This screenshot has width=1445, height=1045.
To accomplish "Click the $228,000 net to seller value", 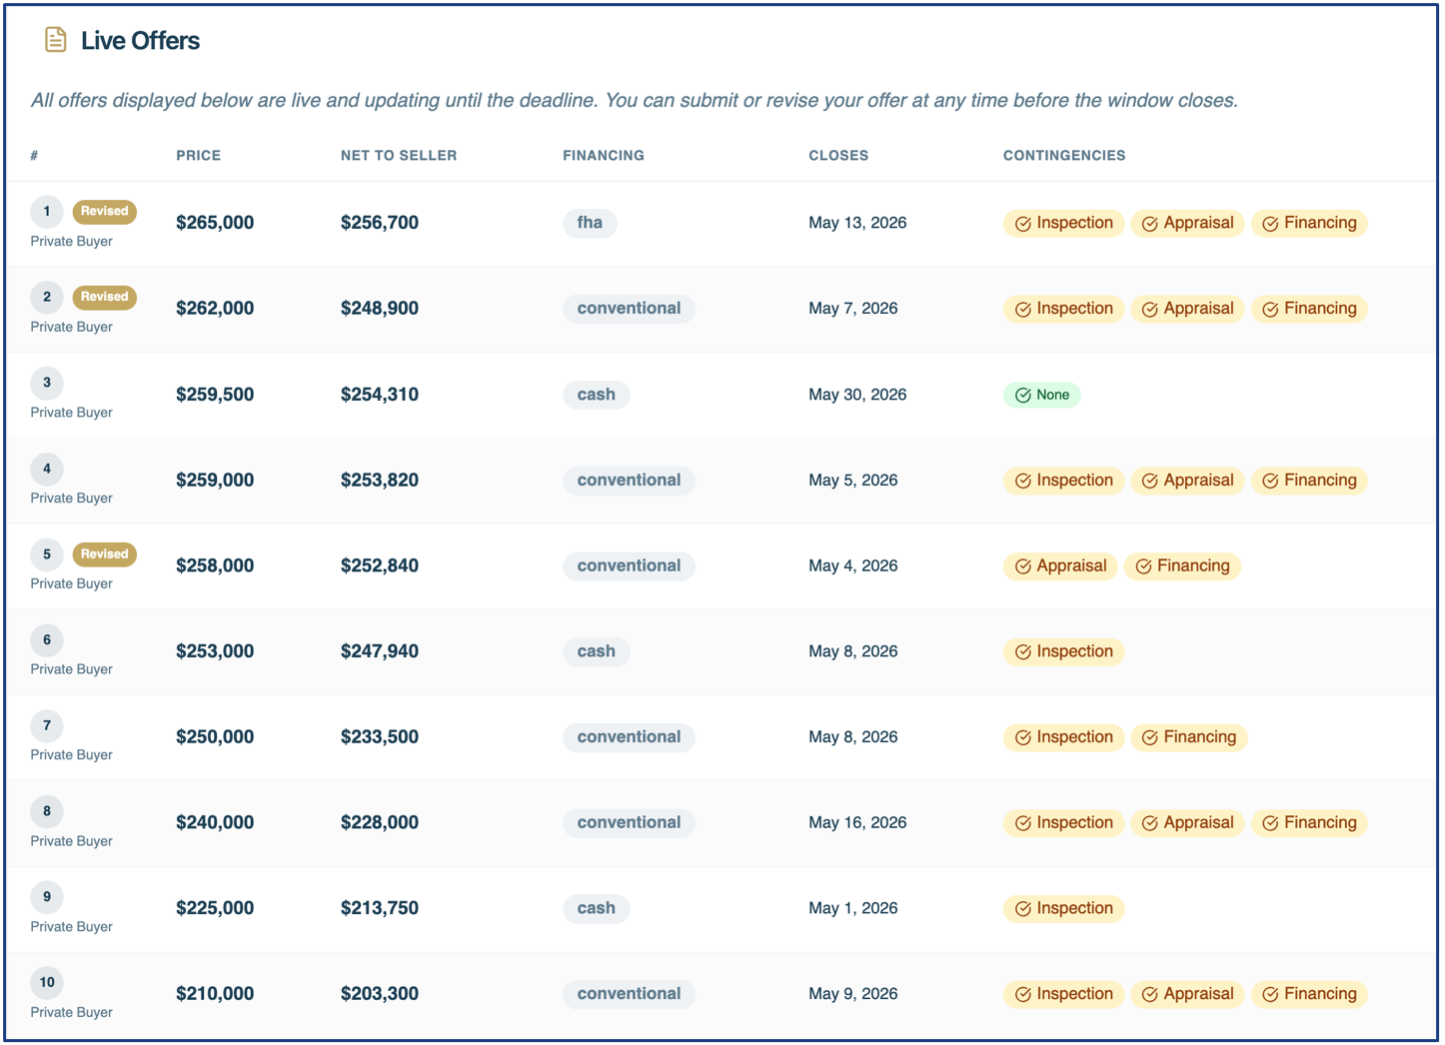I will (379, 823).
